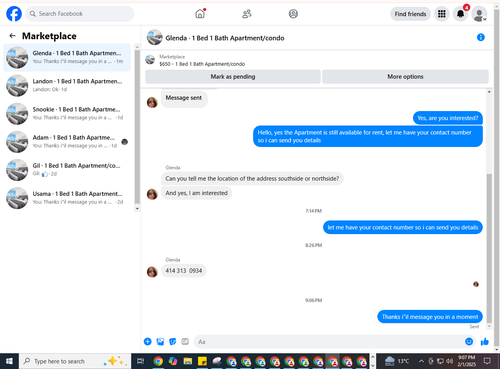Click the southside or northside question message
The height and width of the screenshot is (369, 500).
[252, 179]
